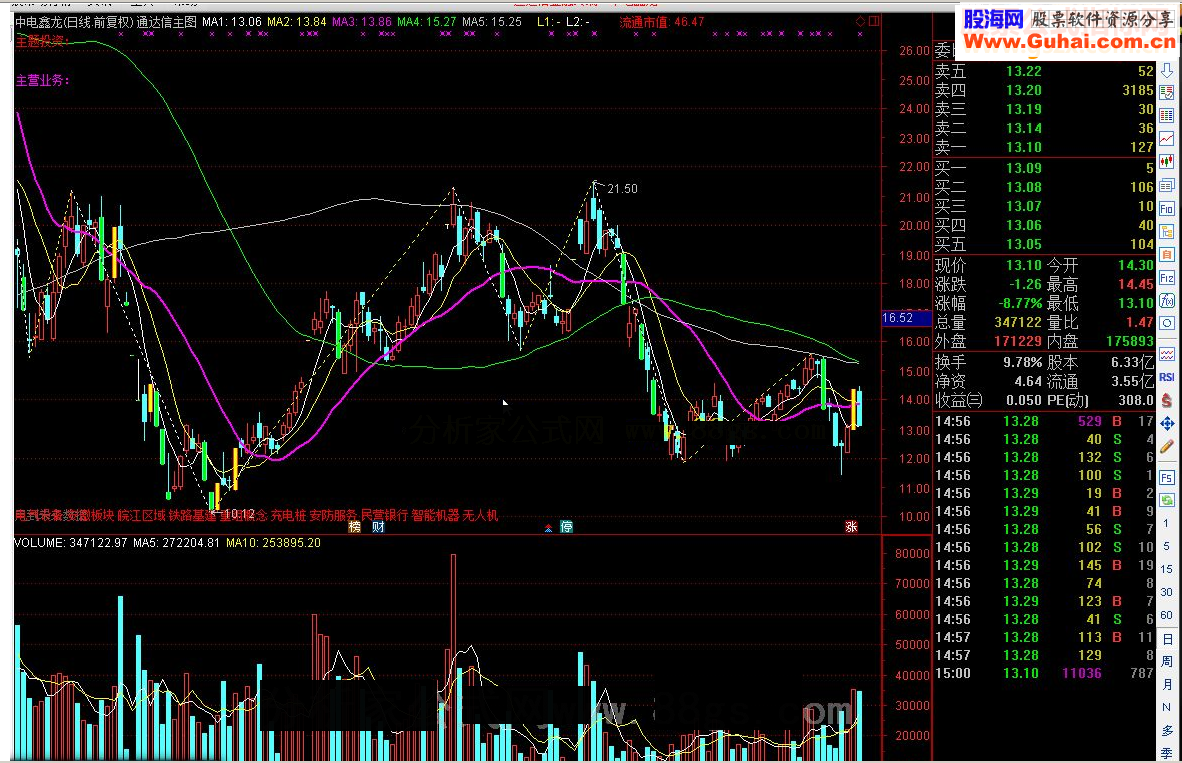
Task: Click the red S icon below RSI
Action: click(1167, 400)
